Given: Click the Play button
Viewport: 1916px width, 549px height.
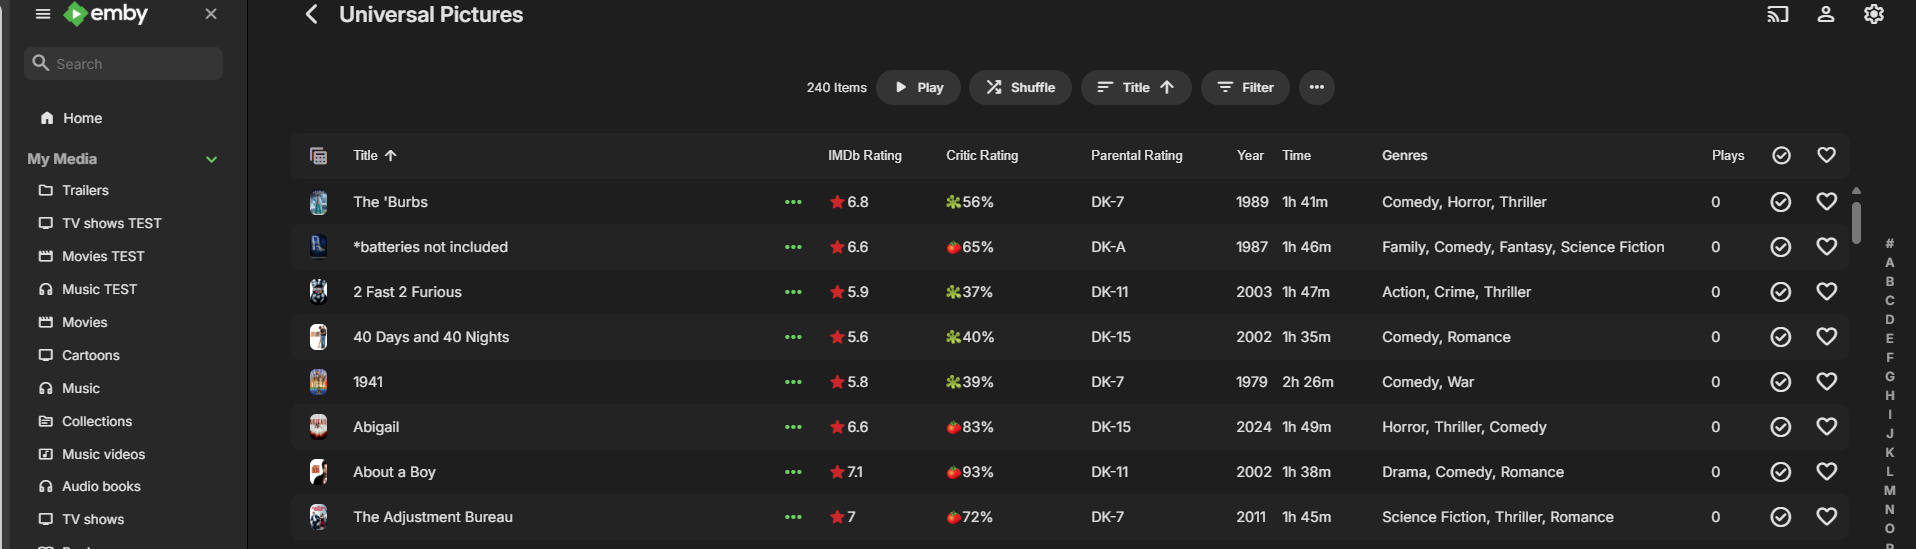Looking at the screenshot, I should (918, 87).
